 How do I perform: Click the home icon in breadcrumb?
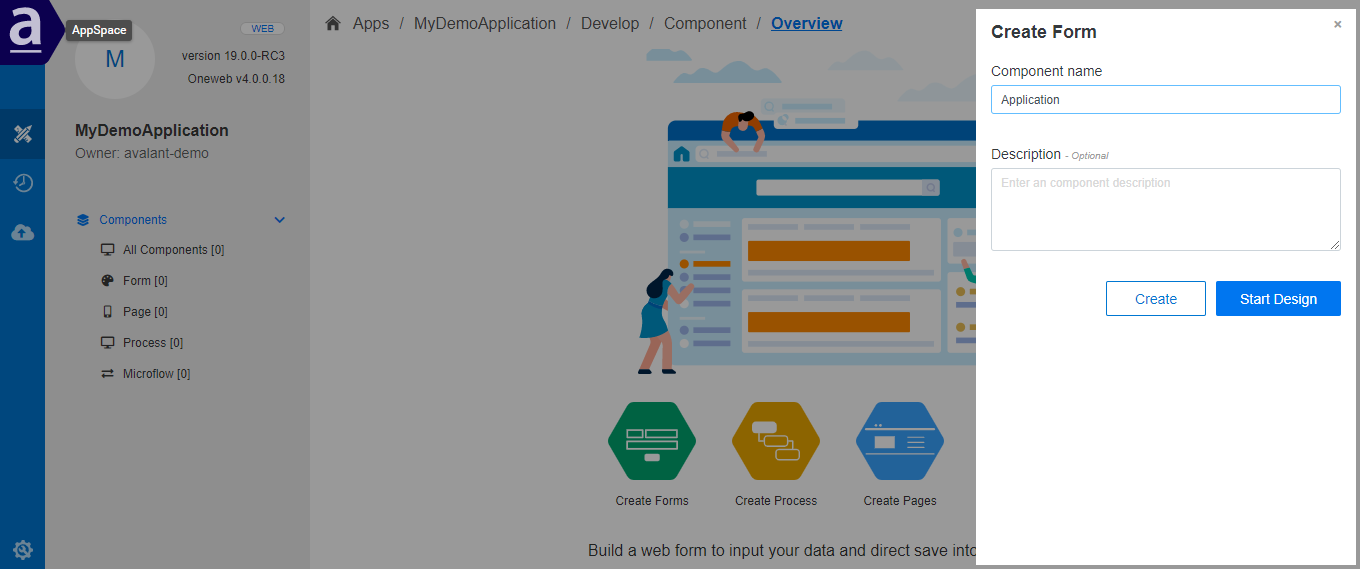coord(333,23)
